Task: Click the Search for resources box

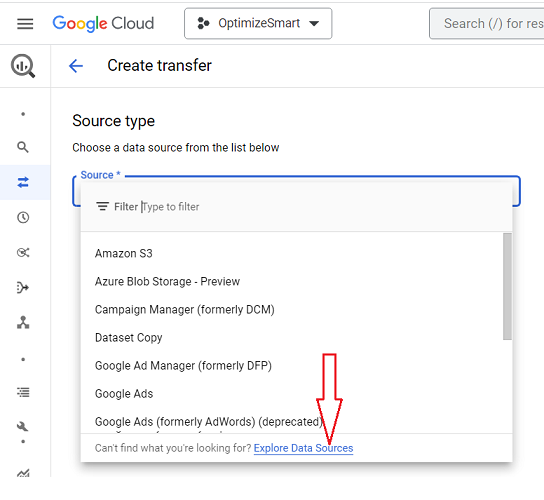Action: click(x=486, y=24)
